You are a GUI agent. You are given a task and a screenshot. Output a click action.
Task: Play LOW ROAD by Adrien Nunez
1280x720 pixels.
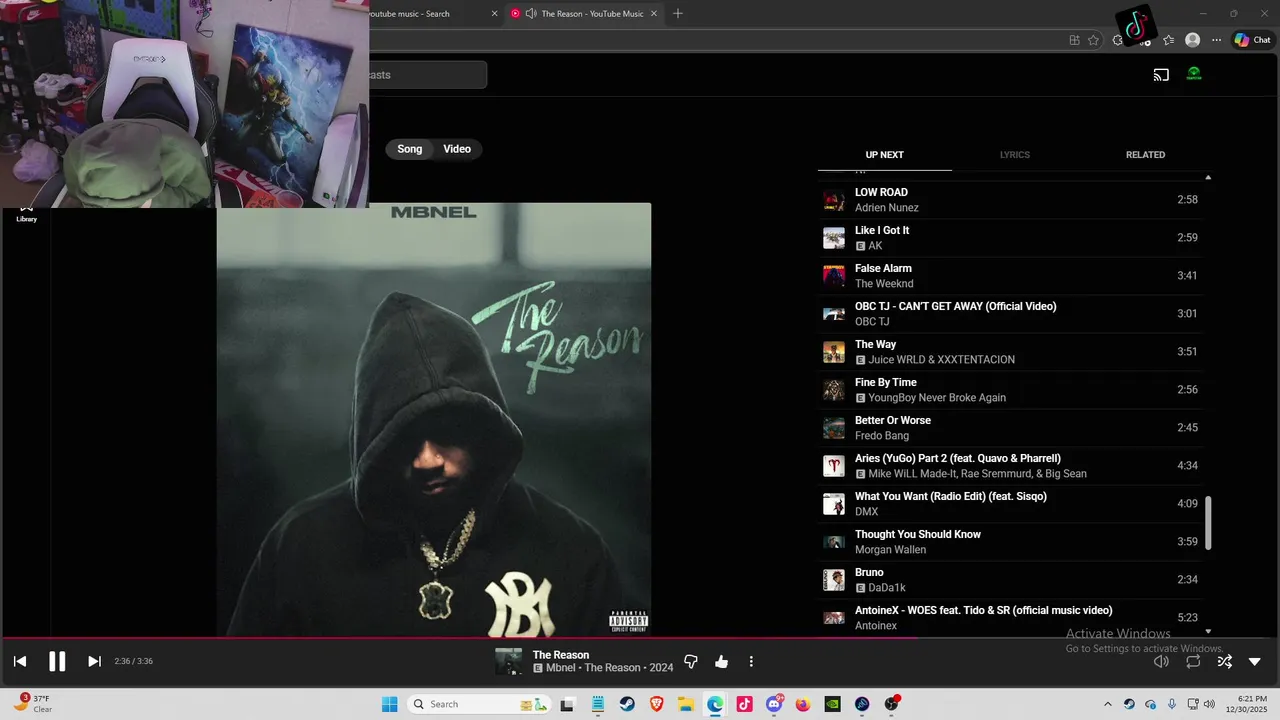(1010, 200)
